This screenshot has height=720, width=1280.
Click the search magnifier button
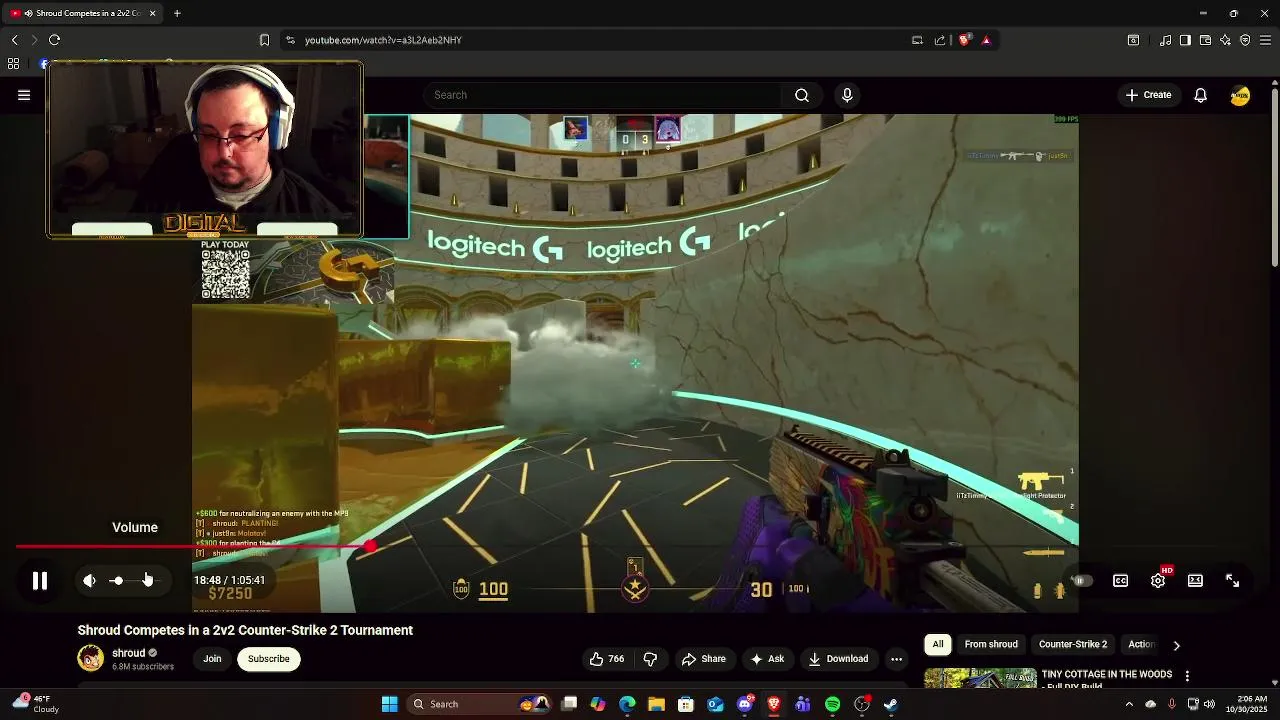(802, 95)
